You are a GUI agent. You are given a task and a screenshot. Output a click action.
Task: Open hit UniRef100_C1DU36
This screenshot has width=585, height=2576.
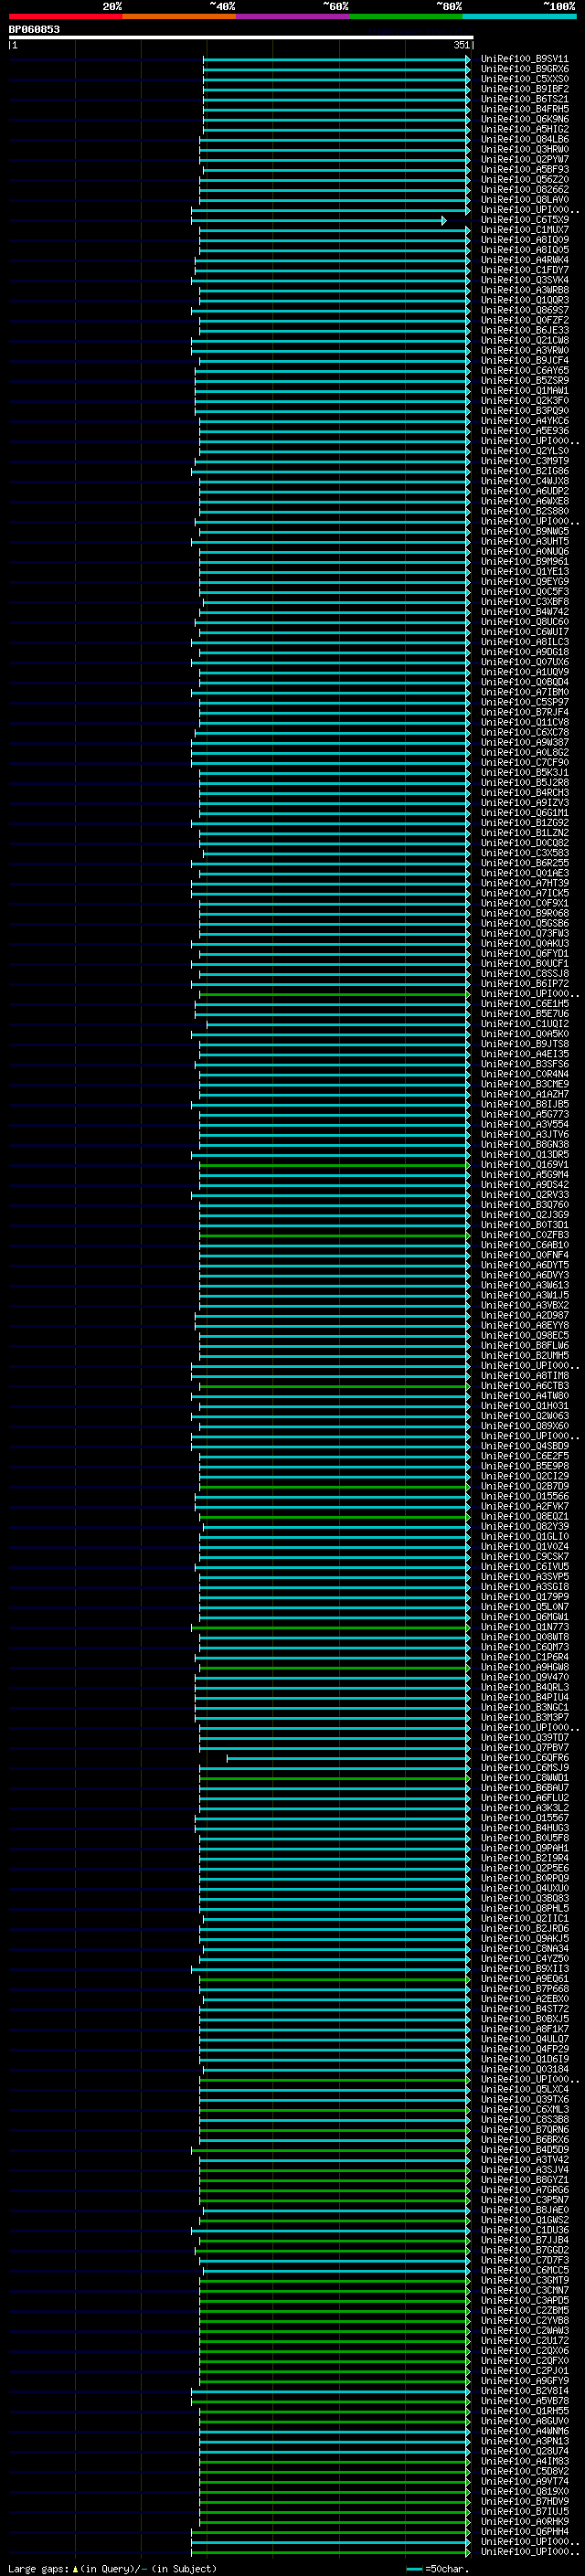[525, 2230]
